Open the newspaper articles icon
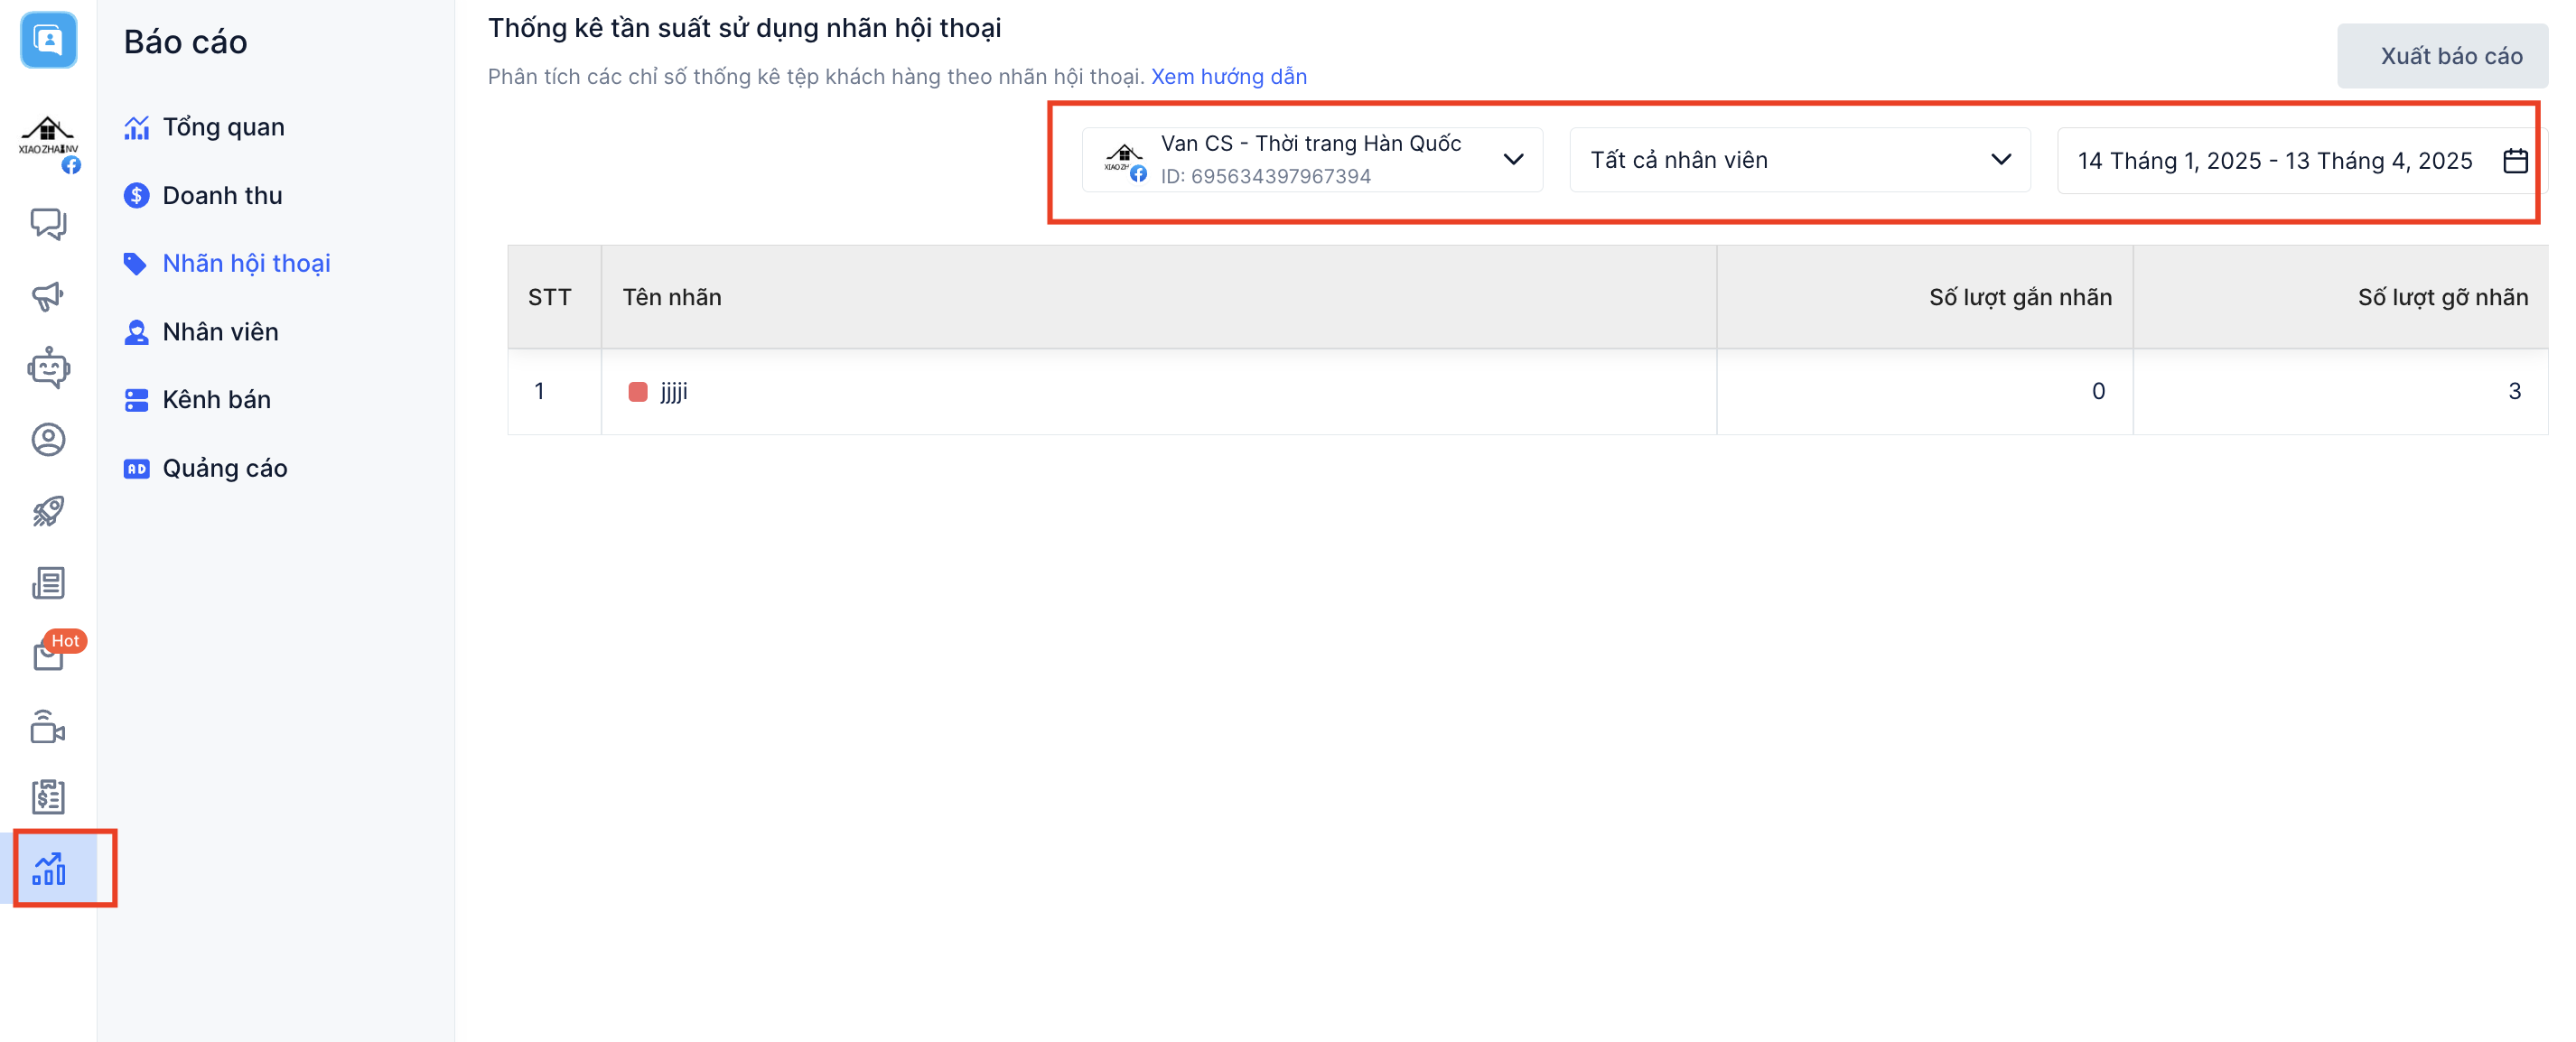Image resolution: width=2576 pixels, height=1042 pixels. point(48,583)
